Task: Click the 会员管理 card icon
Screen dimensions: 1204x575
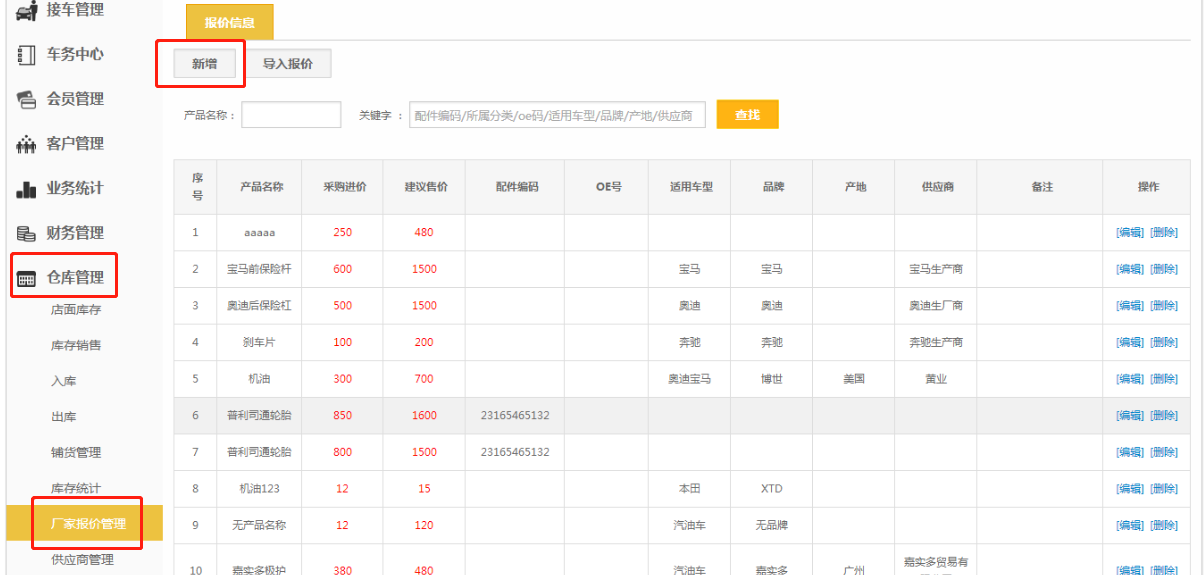Action: pyautogui.click(x=27, y=99)
